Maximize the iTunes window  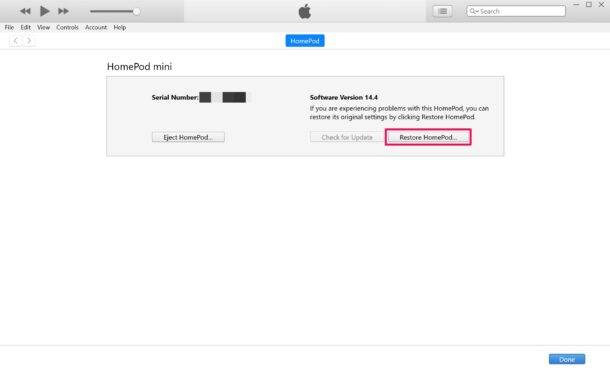tap(589, 4)
